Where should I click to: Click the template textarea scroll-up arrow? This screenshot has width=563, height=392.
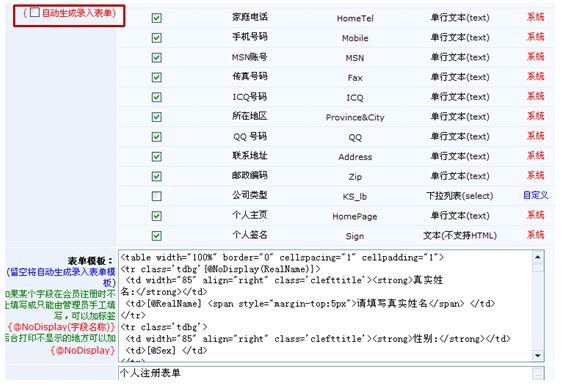coord(538,257)
